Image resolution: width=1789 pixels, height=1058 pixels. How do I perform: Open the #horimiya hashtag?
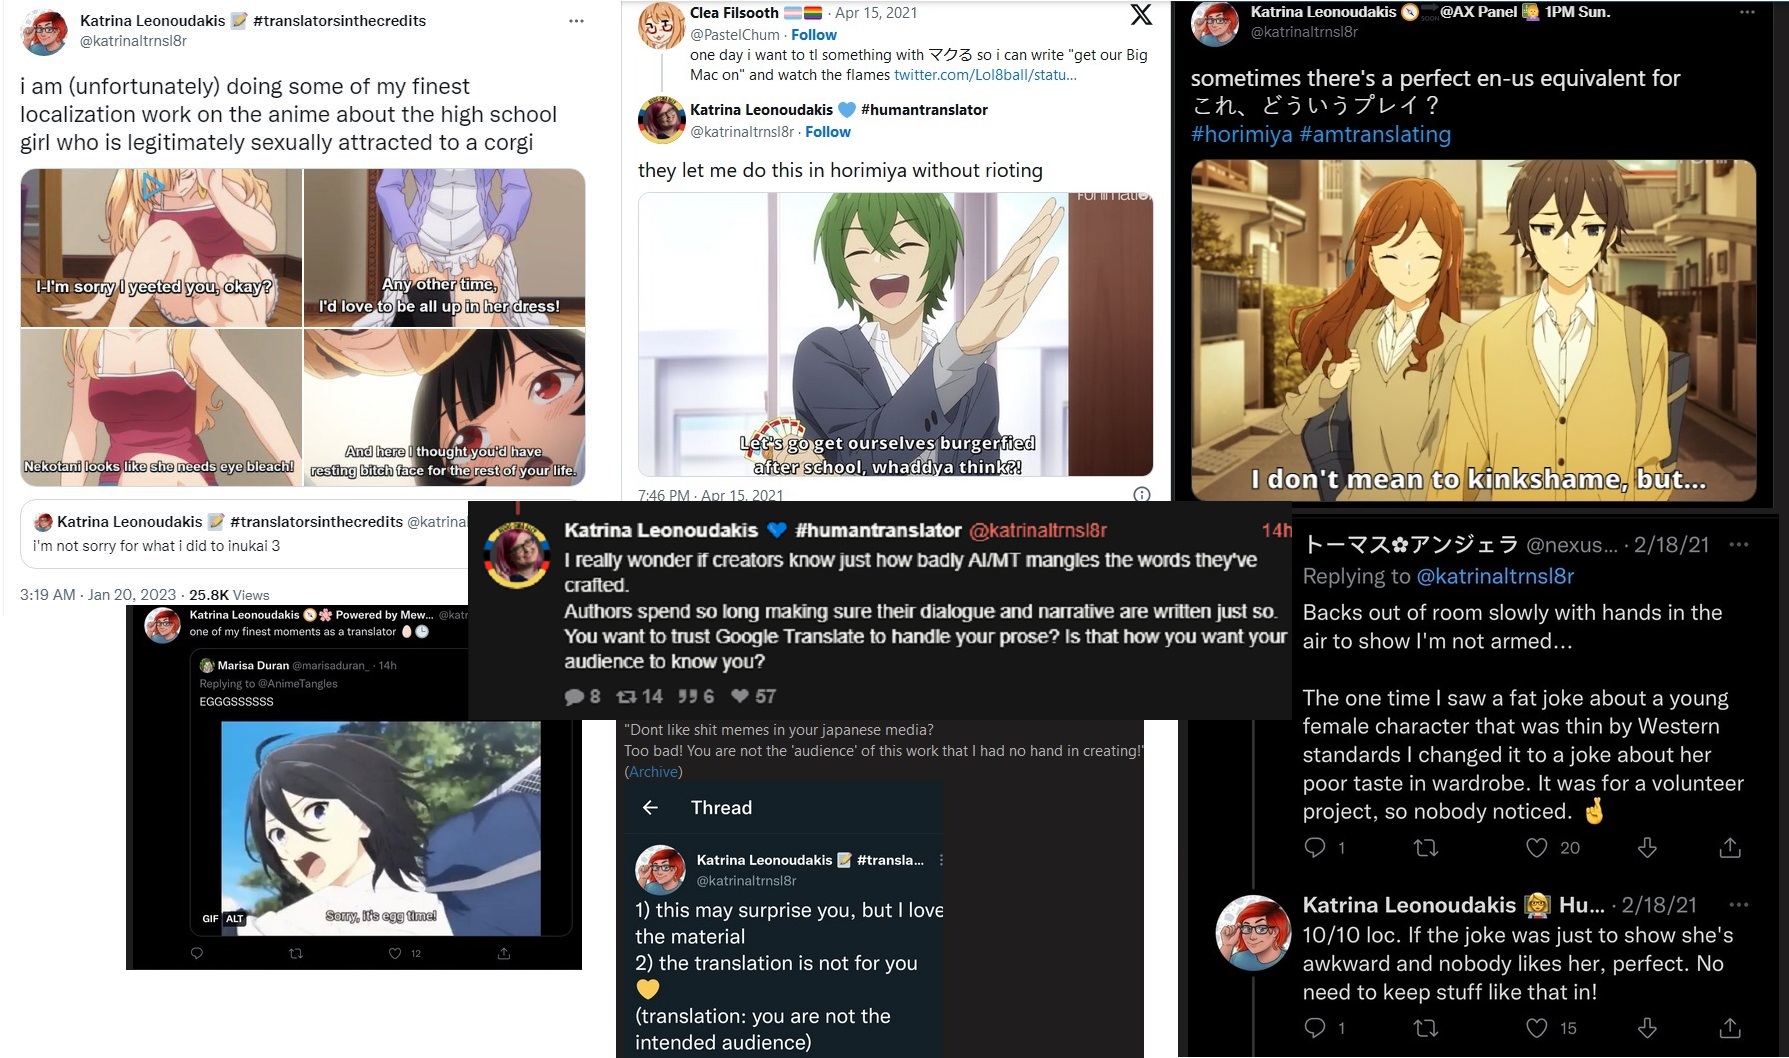pyautogui.click(x=1242, y=134)
